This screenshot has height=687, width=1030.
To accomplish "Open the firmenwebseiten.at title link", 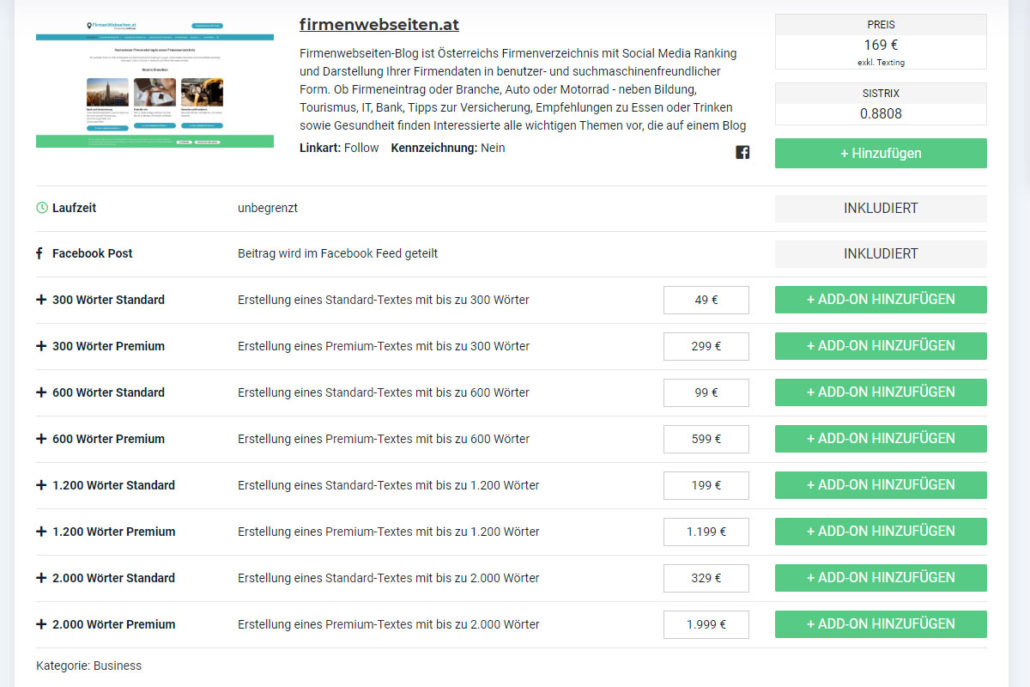I will [x=379, y=25].
